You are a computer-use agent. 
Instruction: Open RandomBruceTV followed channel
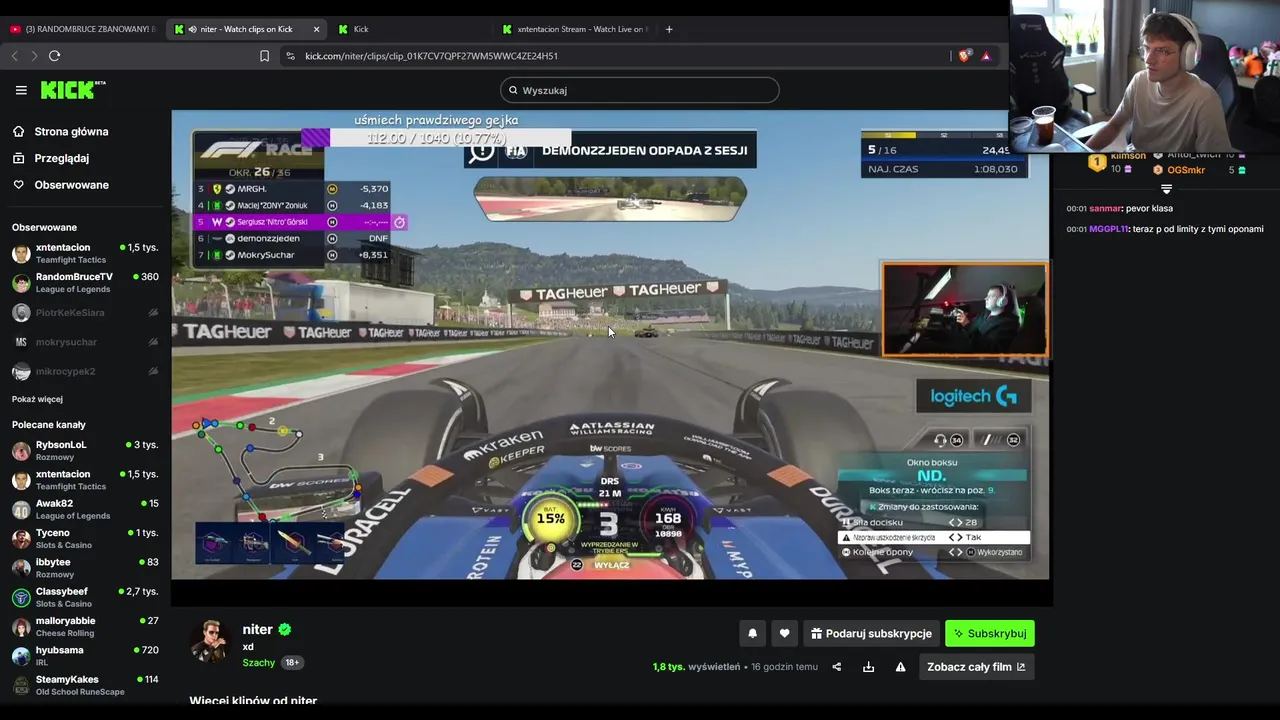(85, 282)
